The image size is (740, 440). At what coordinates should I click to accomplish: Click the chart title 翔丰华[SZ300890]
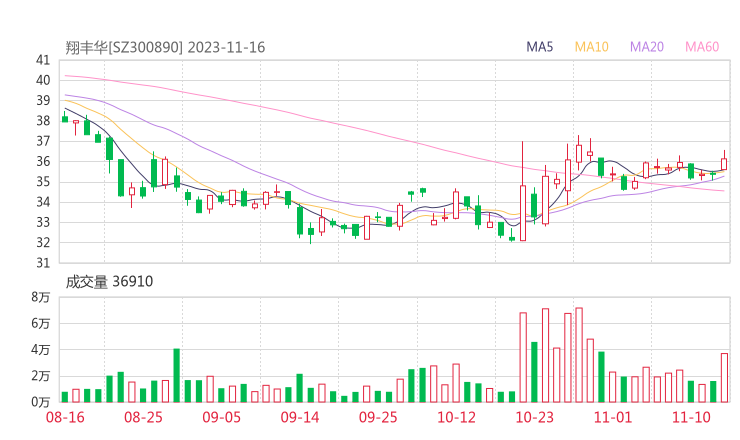124,48
